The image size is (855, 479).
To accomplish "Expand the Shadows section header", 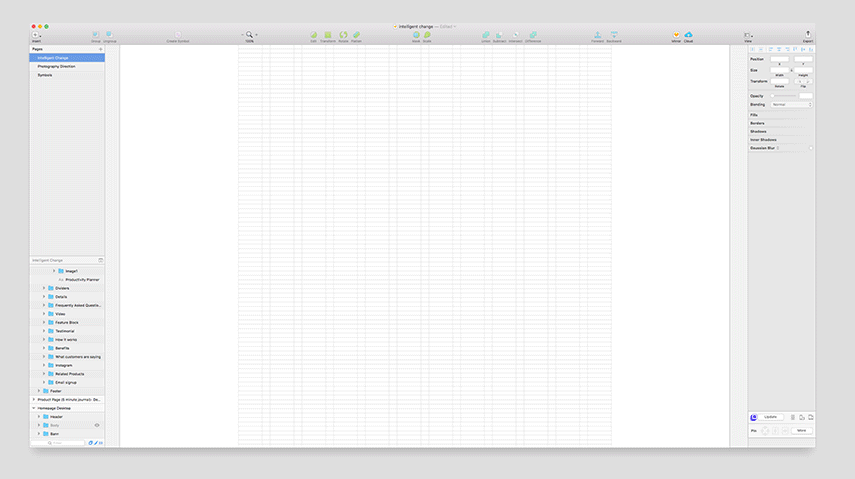I will coord(758,131).
